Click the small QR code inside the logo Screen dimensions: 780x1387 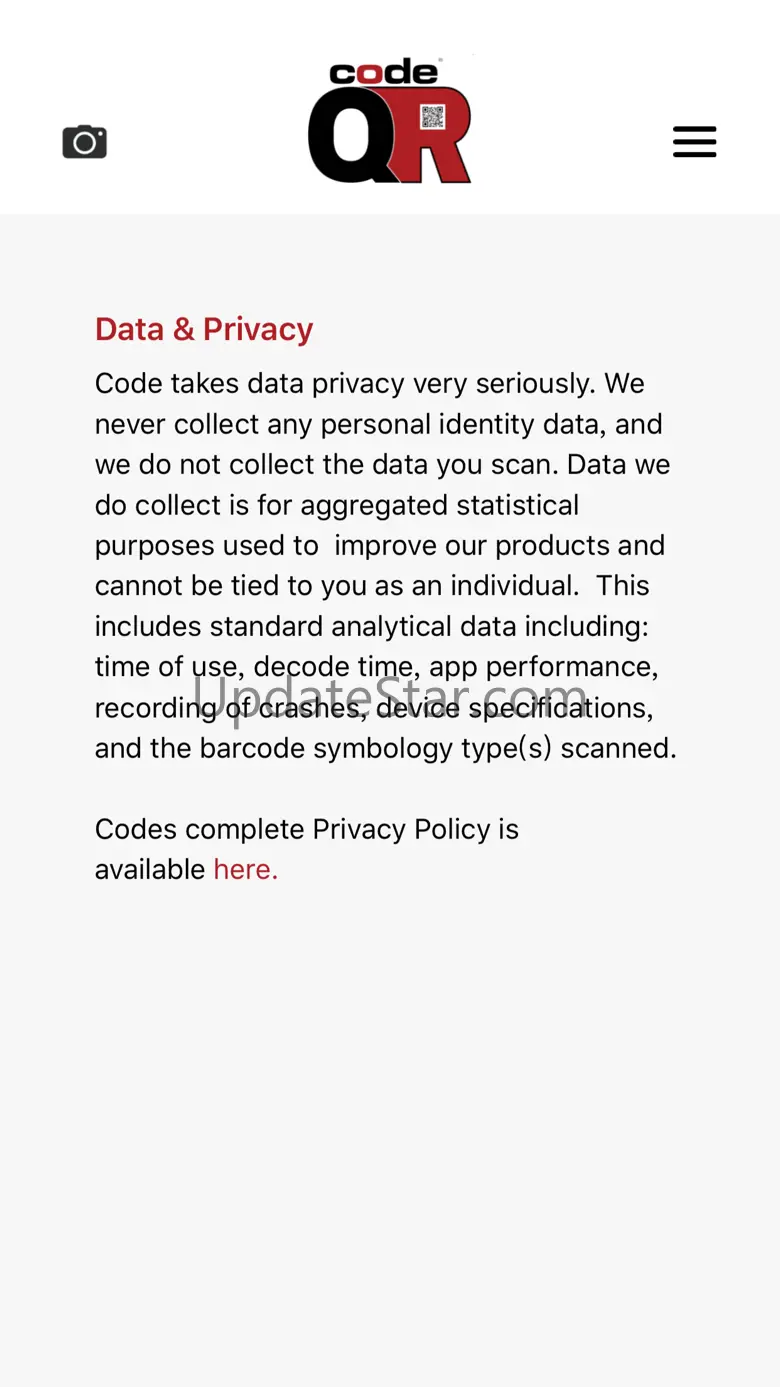pyautogui.click(x=432, y=117)
